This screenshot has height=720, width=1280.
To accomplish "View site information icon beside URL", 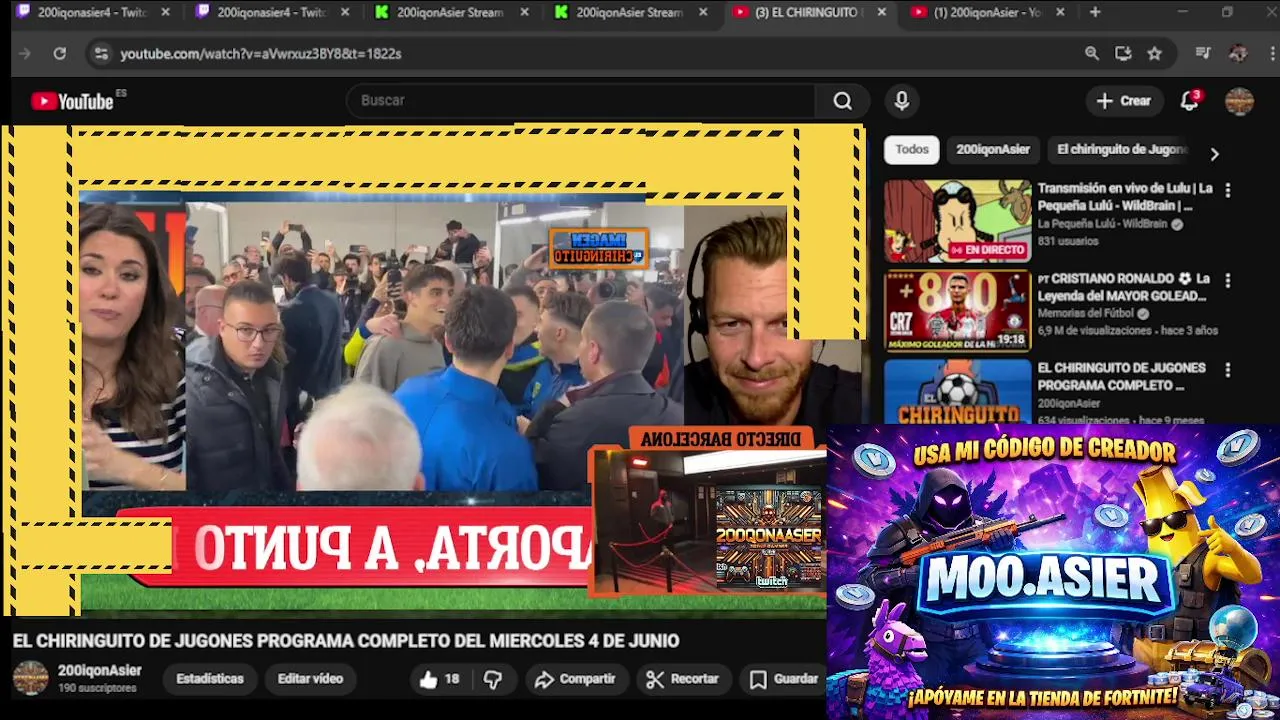I will pos(100,54).
